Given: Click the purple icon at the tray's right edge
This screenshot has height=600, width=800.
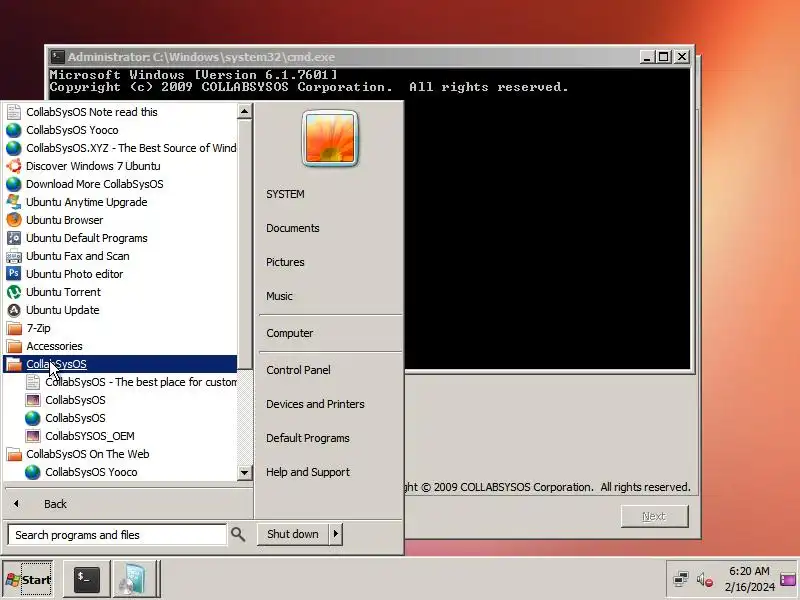Looking at the screenshot, I should coord(789,580).
